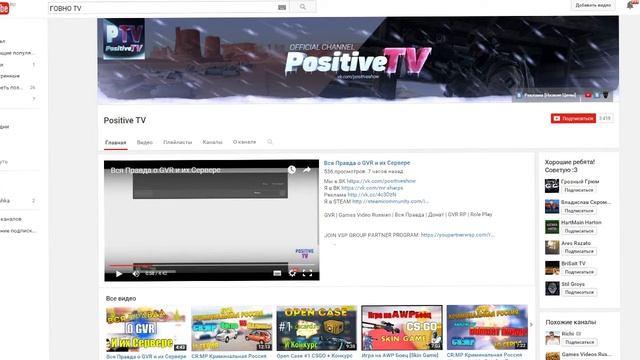Click the subscriber count 3 418
The height and width of the screenshot is (360, 640).
tap(605, 118)
